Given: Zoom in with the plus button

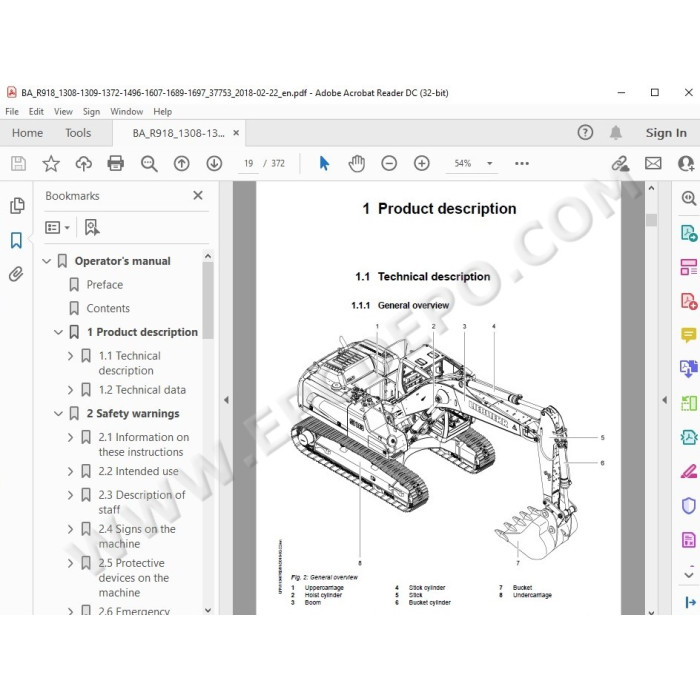Looking at the screenshot, I should [421, 163].
